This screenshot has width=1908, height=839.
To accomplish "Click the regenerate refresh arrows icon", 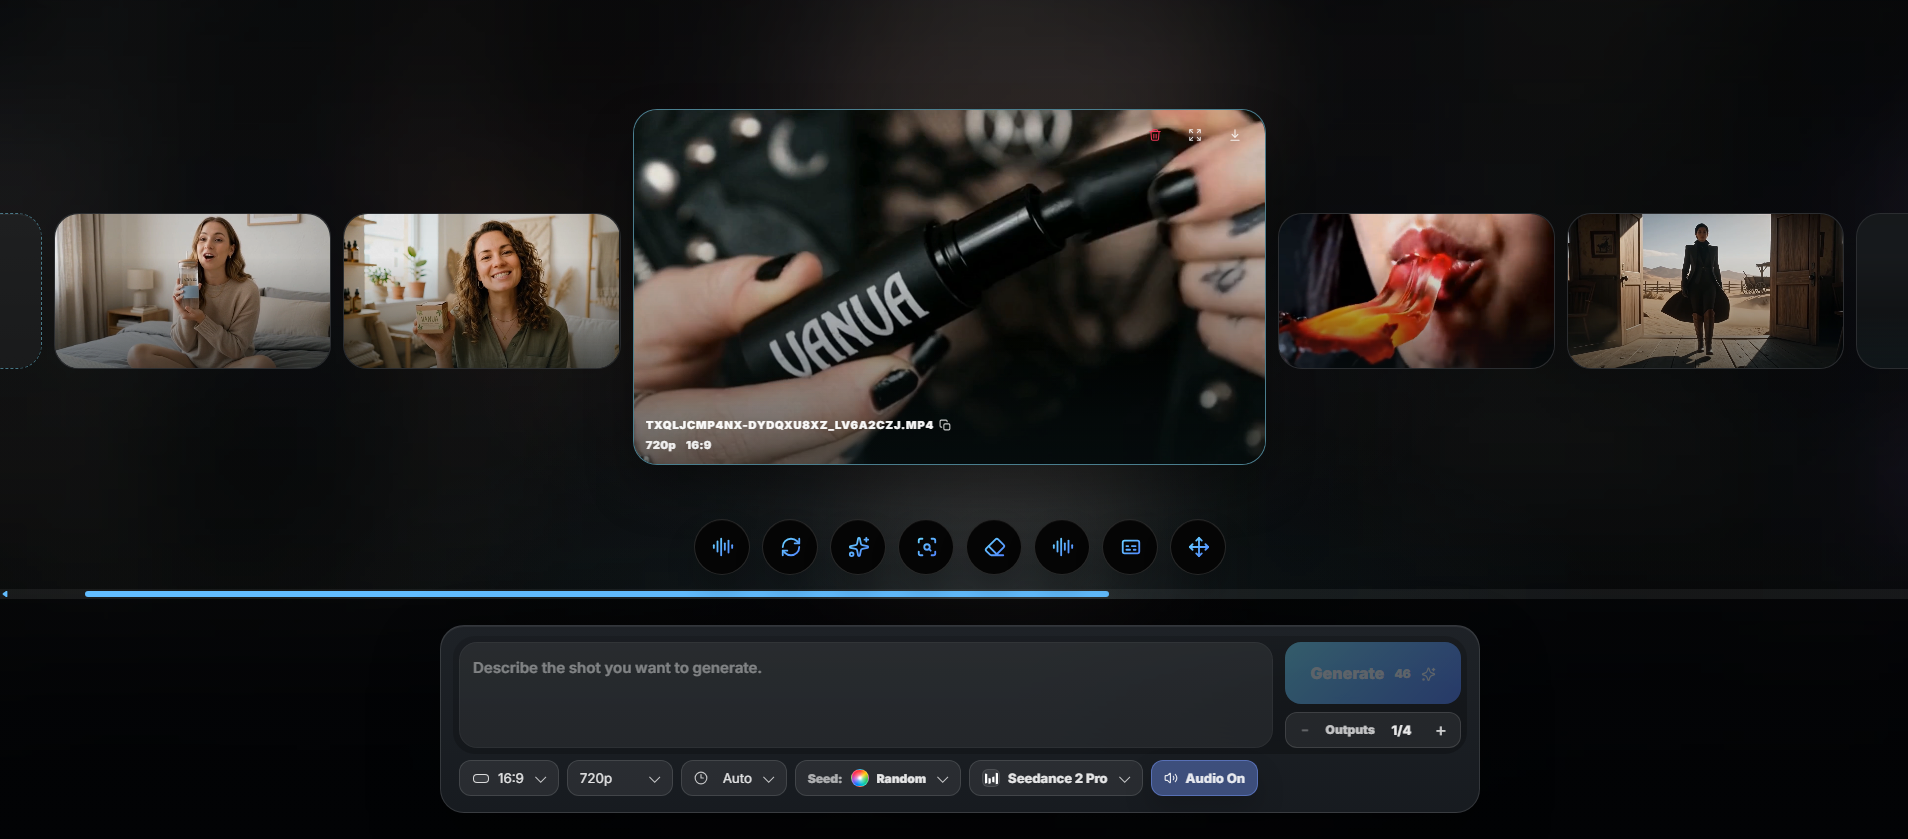I will (x=790, y=547).
